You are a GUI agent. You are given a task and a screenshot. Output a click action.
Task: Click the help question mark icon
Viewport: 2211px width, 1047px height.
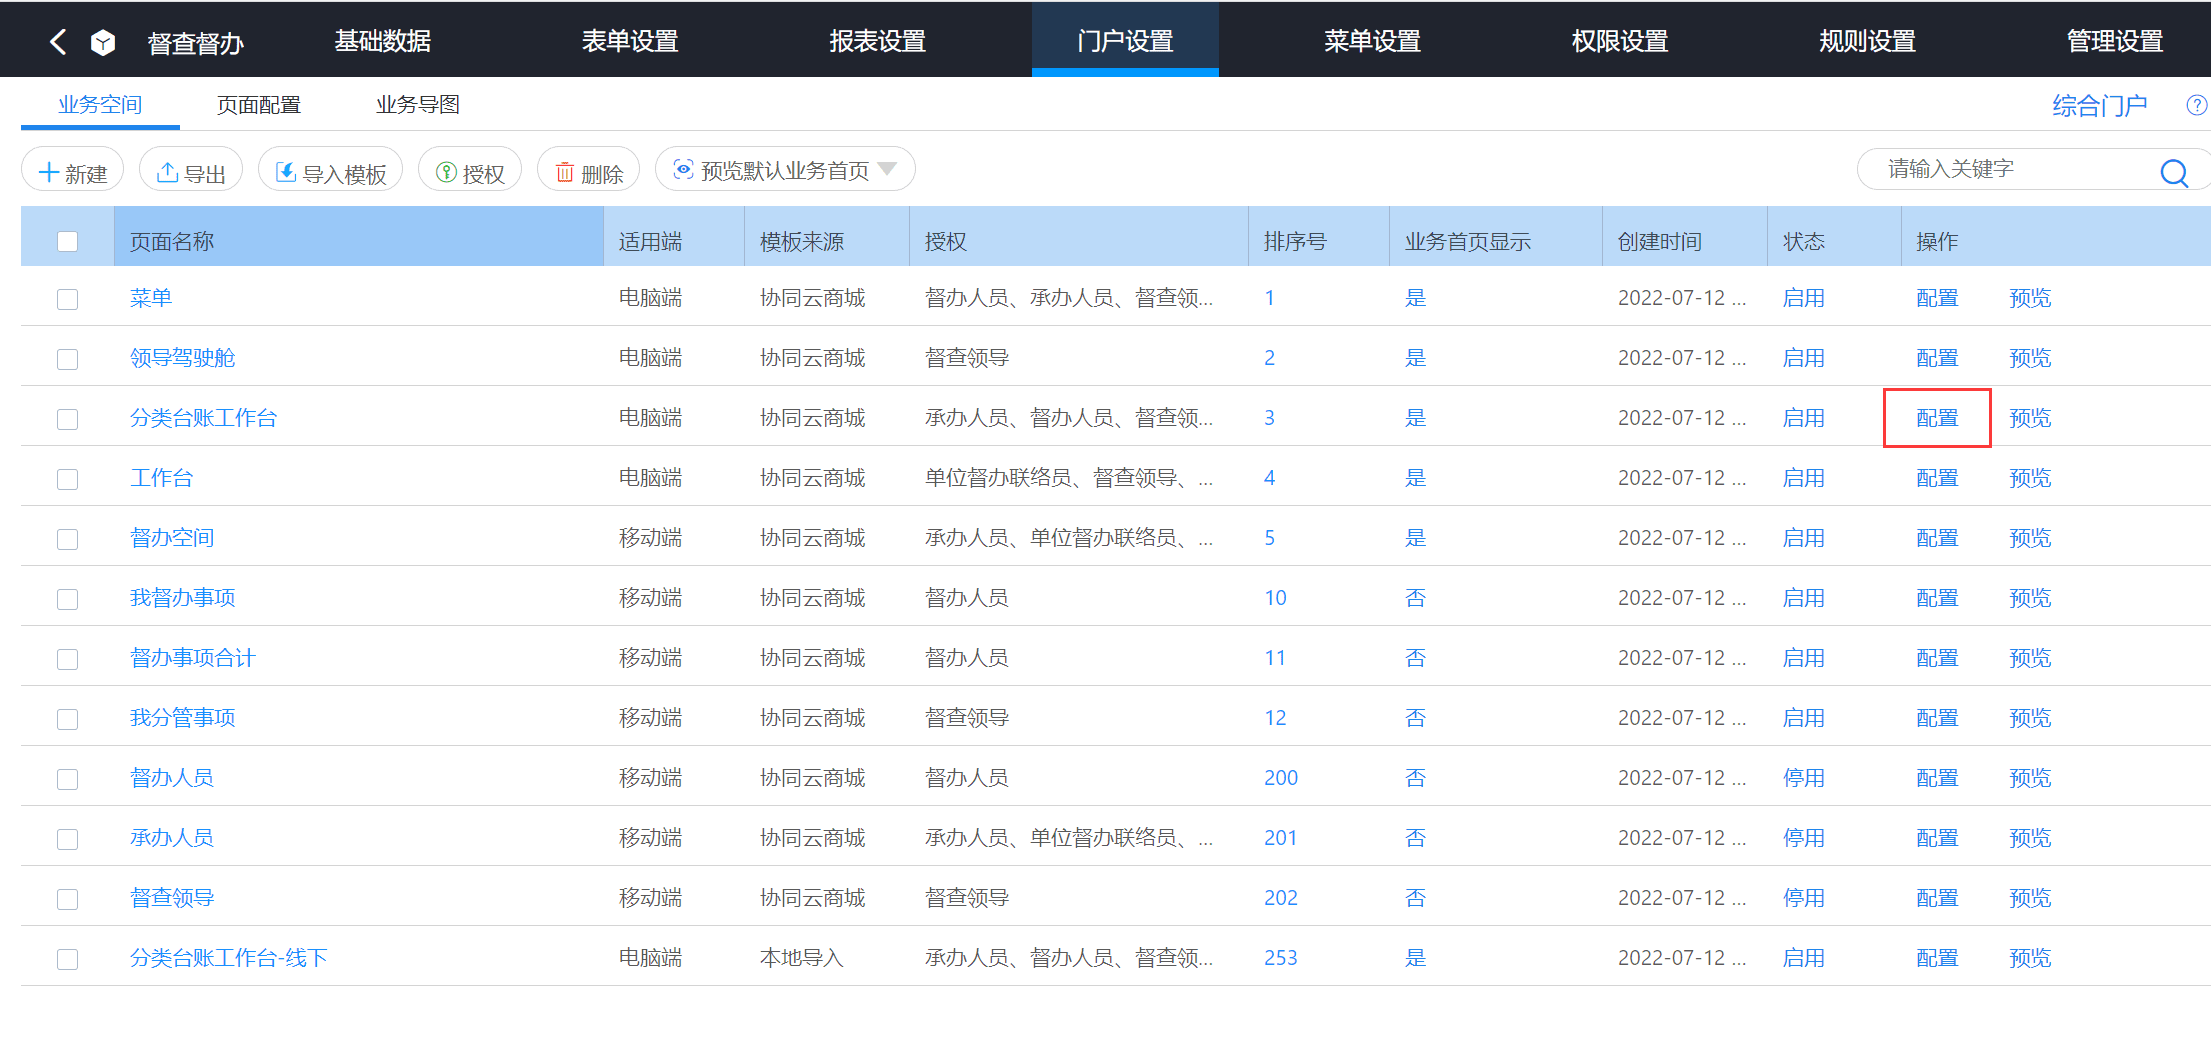point(2197,105)
